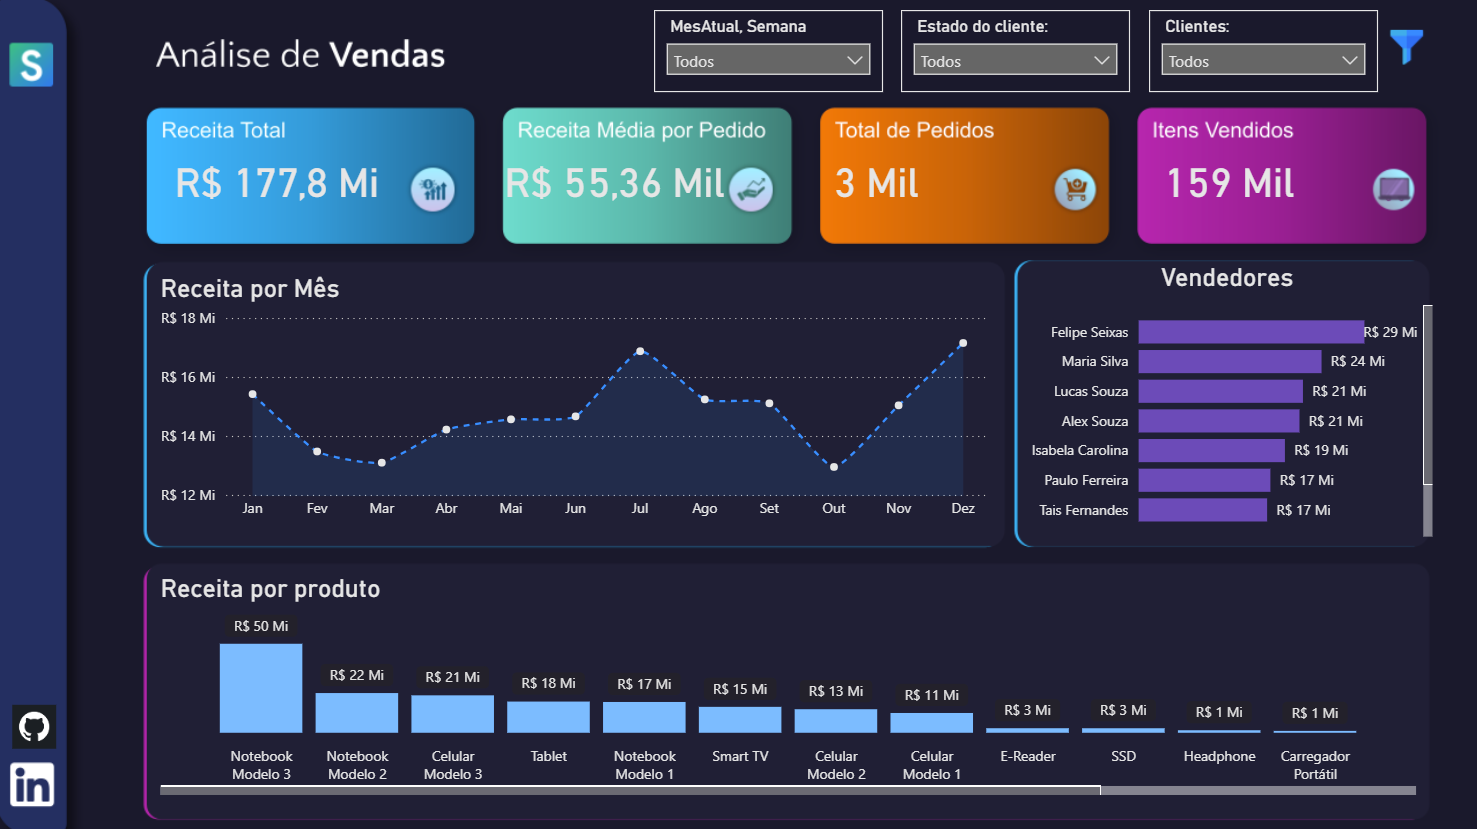Open the MesAtual, Semana dropdown
This screenshot has width=1477, height=829.
[x=767, y=59]
